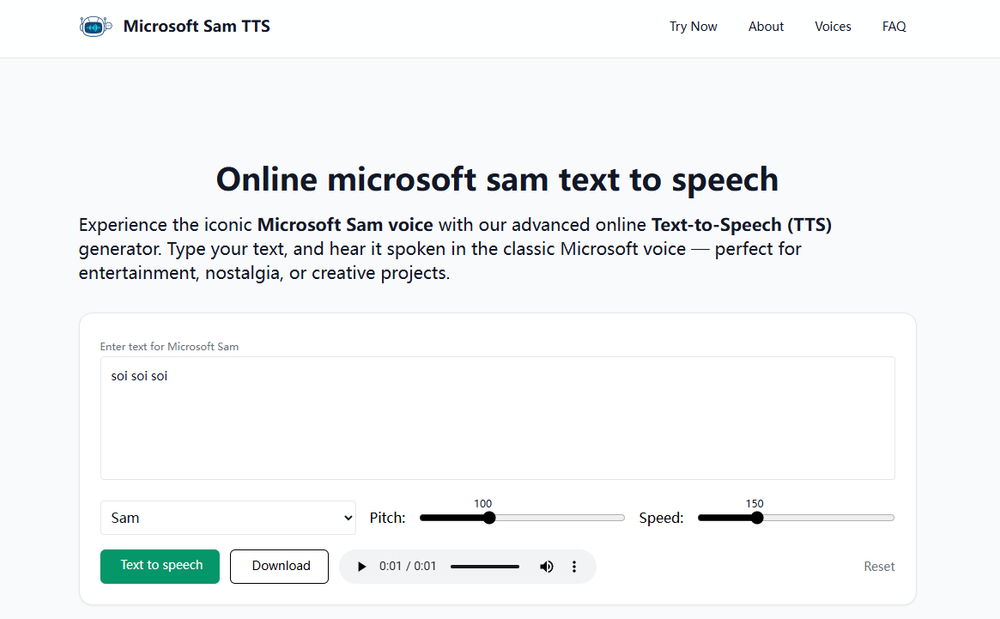The height and width of the screenshot is (619, 1000).
Task: Click the audio seek bar
Action: point(485,566)
